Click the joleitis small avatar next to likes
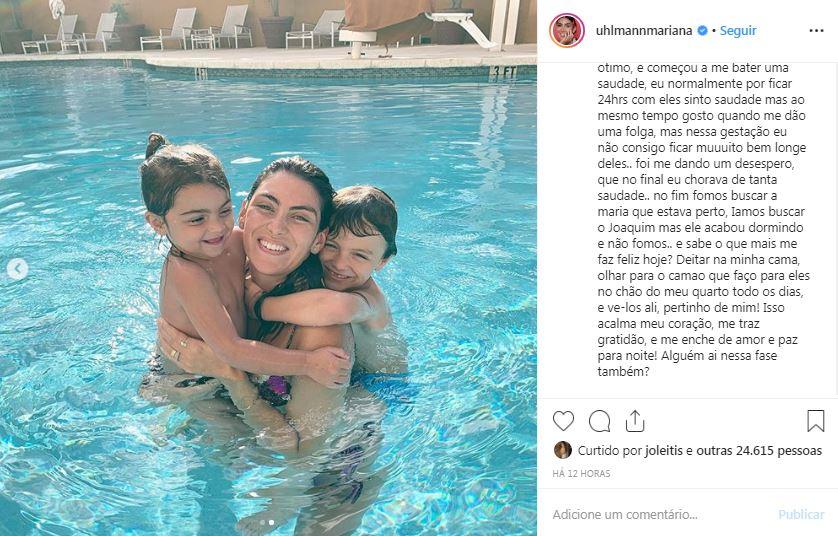This screenshot has height=536, width=838. pyautogui.click(x=562, y=450)
